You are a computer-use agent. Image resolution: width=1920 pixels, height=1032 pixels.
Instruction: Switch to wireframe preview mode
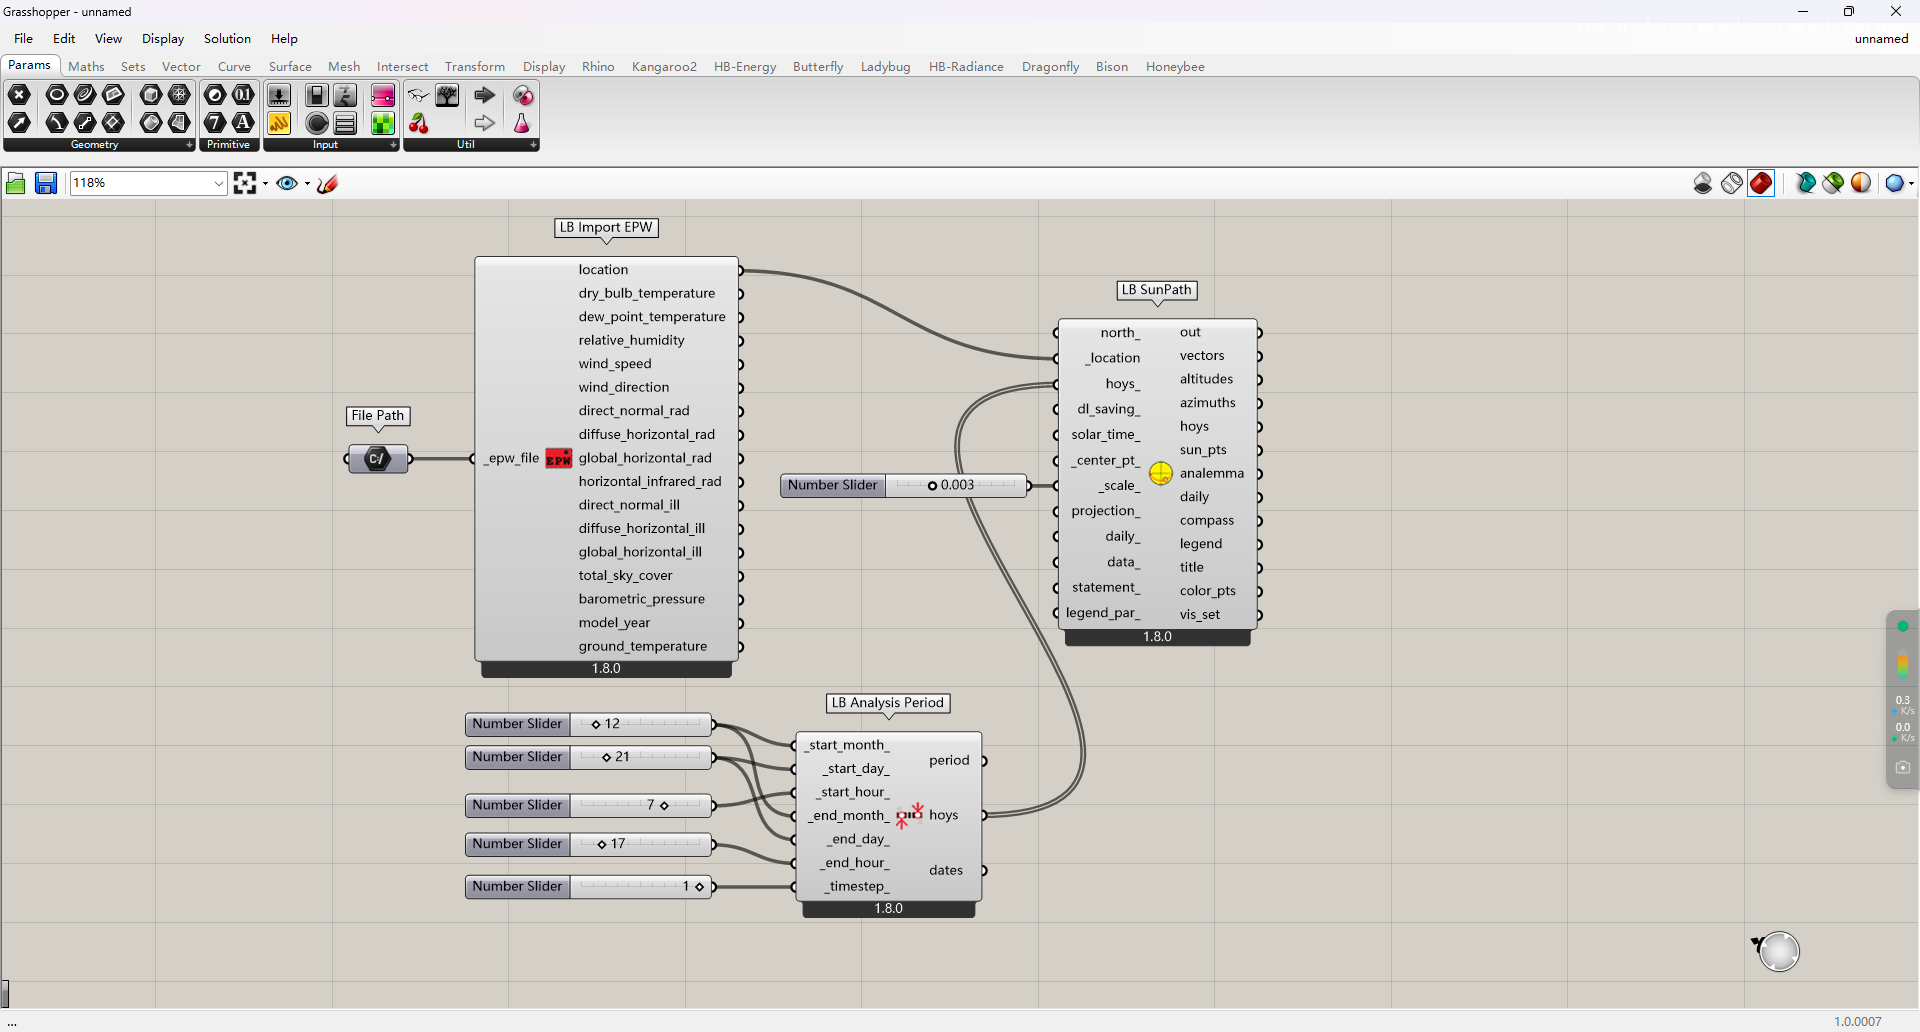(x=1732, y=183)
